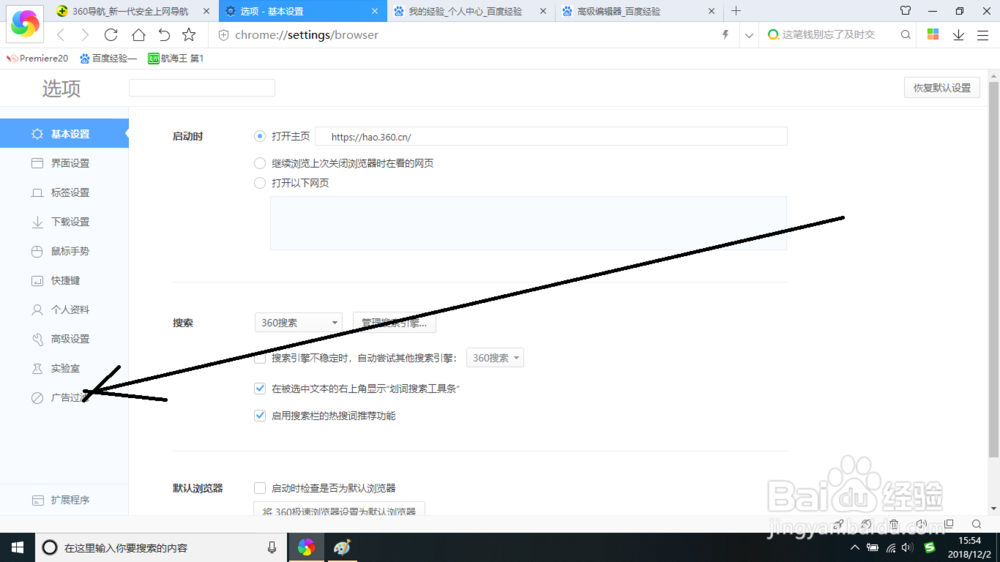
Task: Open 扩展程序 in sidebar
Action: 64,500
